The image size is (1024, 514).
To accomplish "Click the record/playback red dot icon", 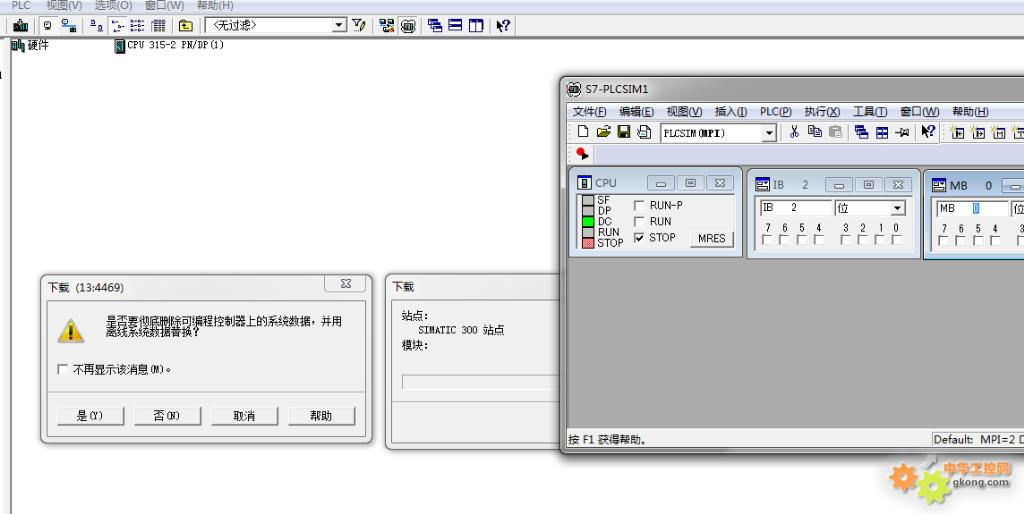I will (582, 154).
